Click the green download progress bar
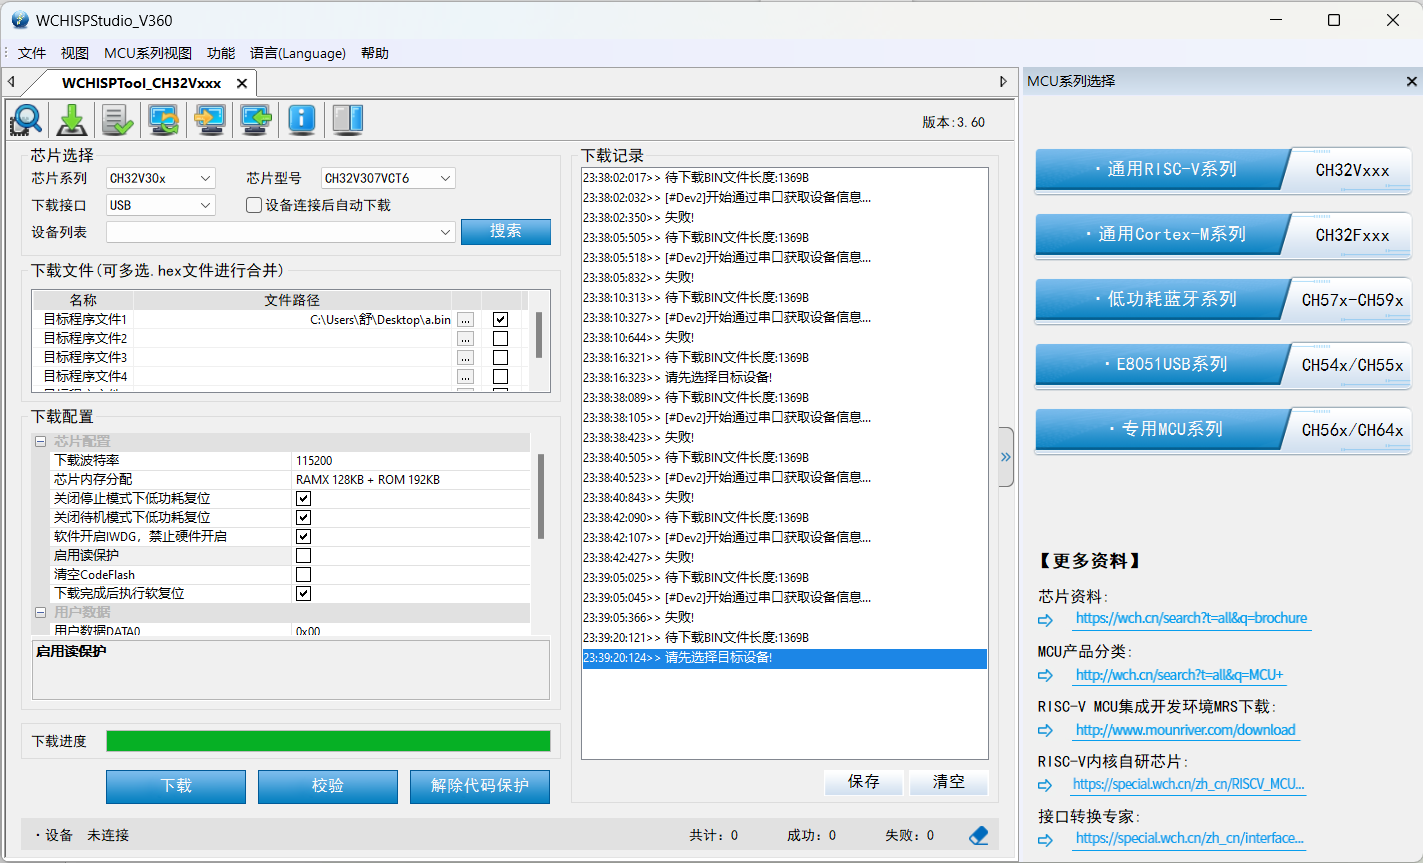This screenshot has width=1423, height=863. click(328, 740)
